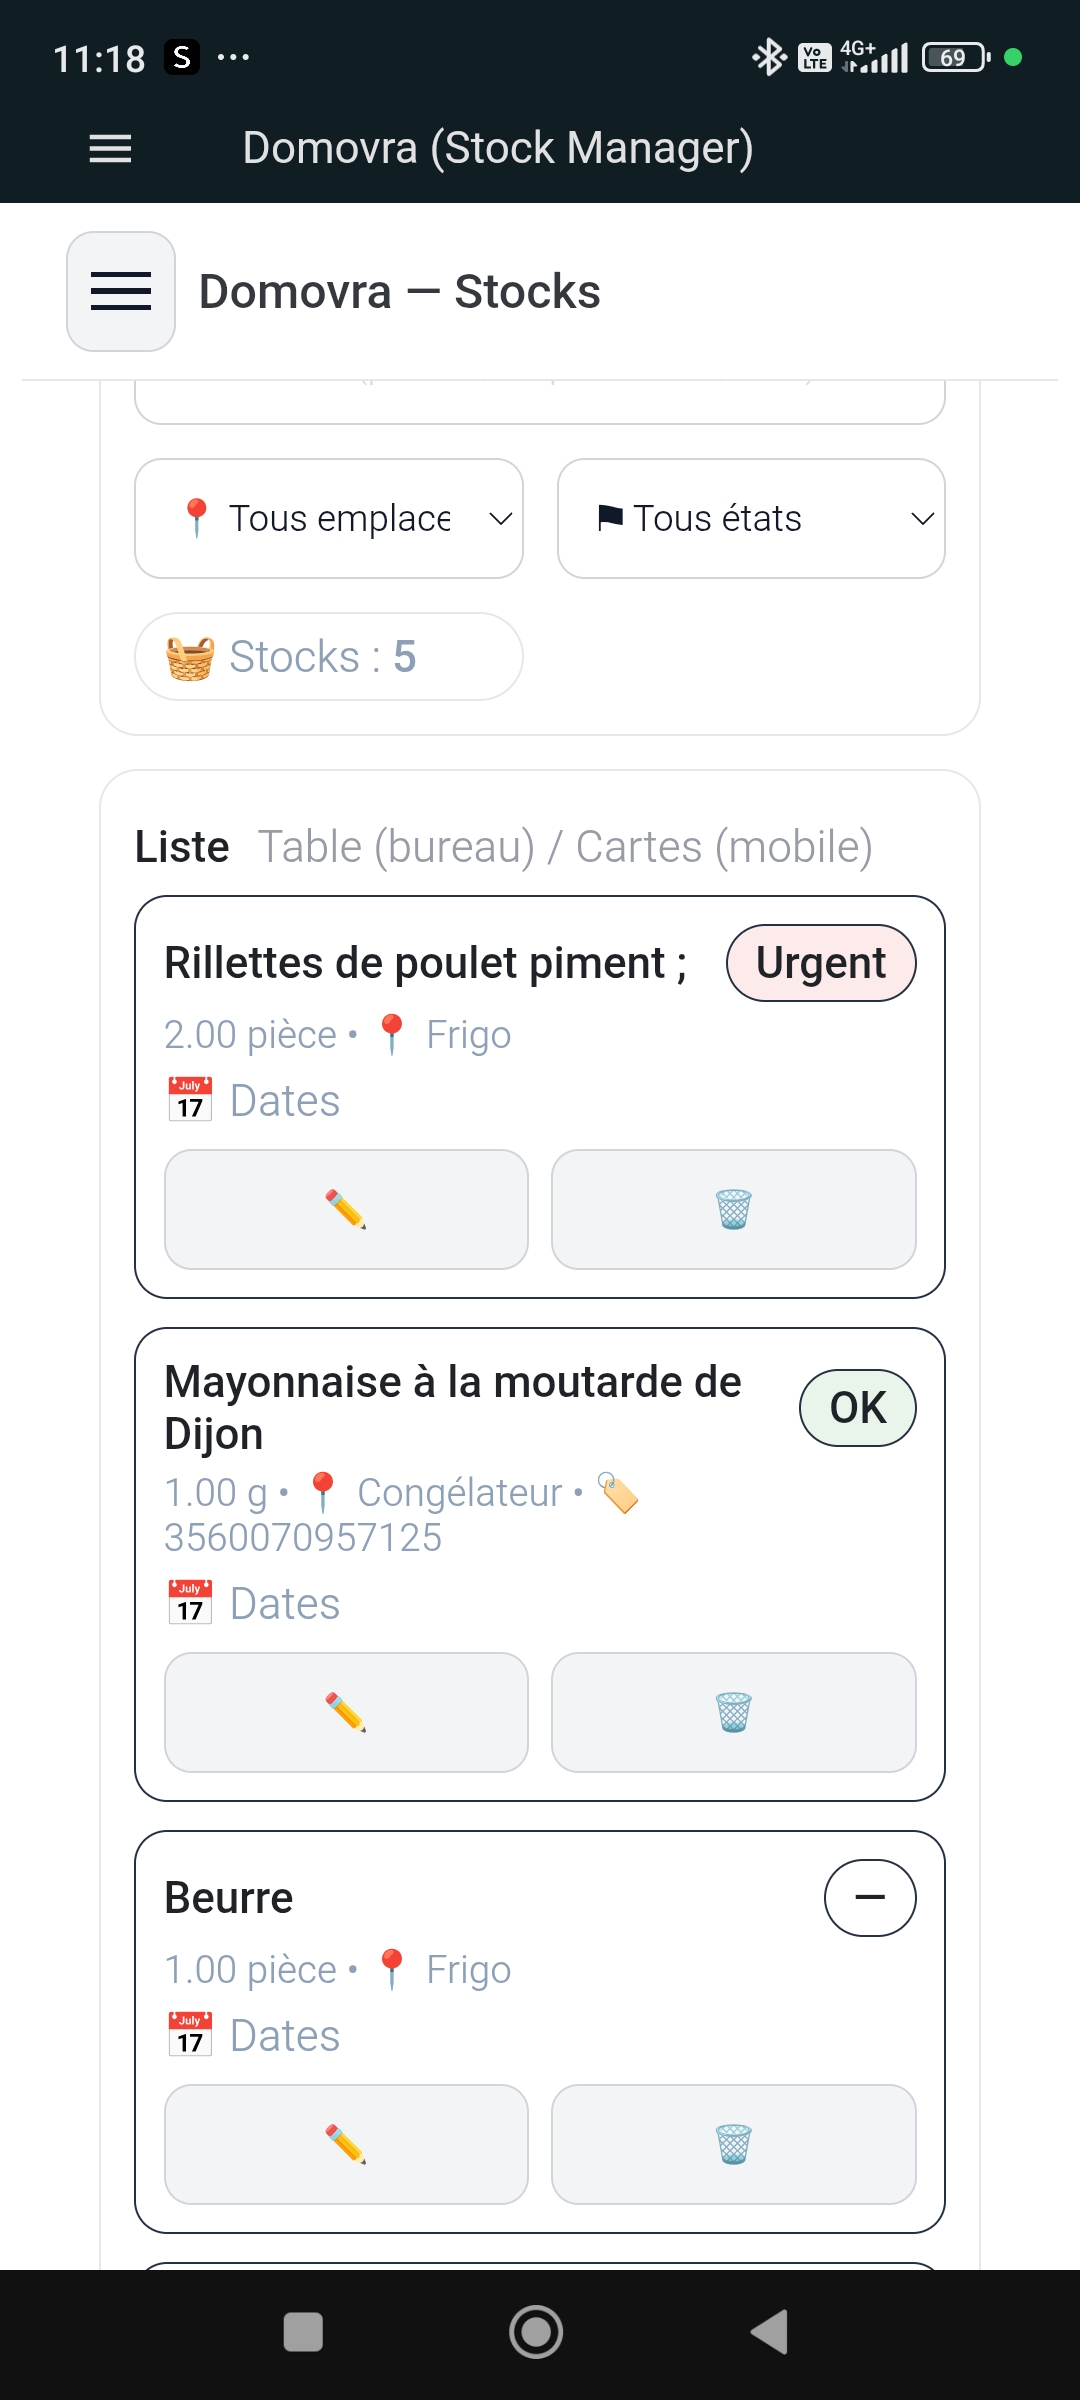The image size is (1080, 2400).
Task: Tap the Stocks : 5 counter chip
Action: [x=329, y=656]
